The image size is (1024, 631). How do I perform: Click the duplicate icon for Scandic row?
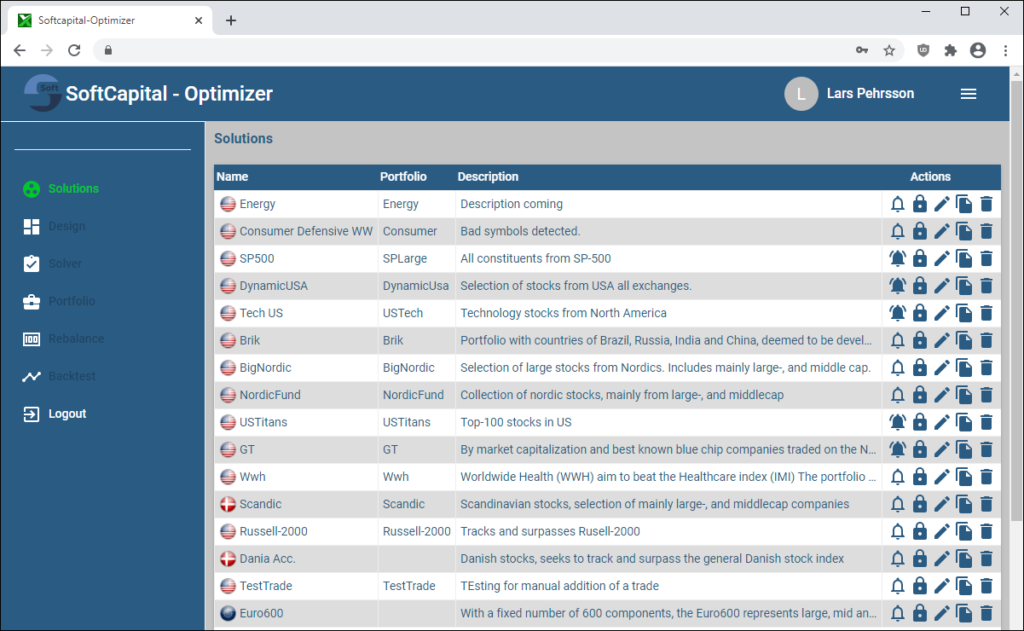[964, 504]
